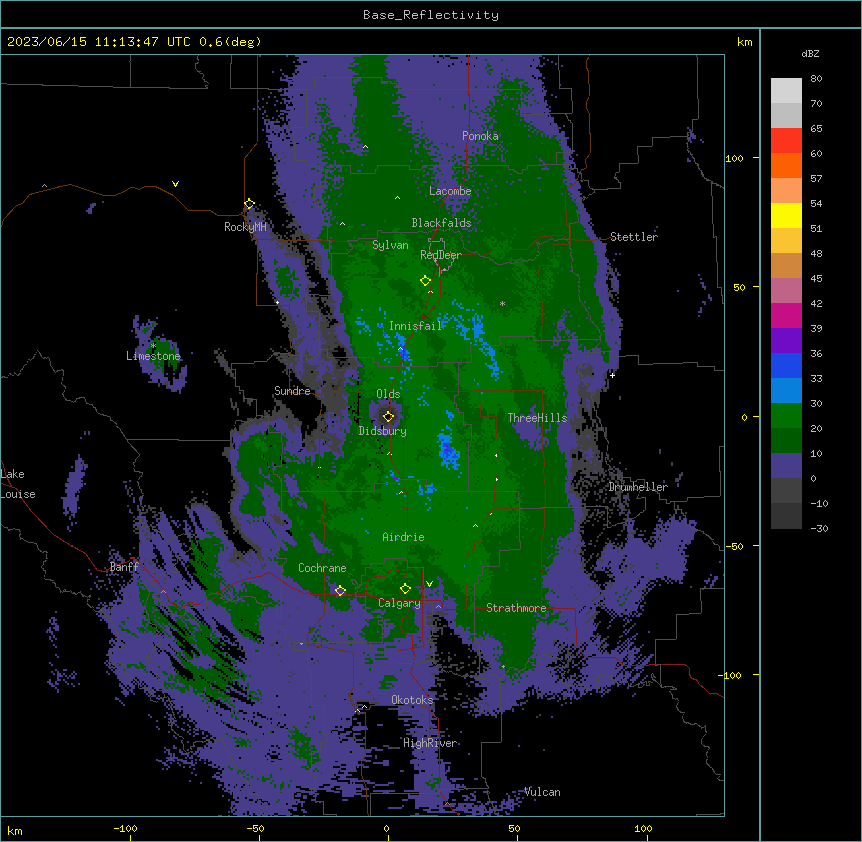Click the Ponoka city label
The width and height of the screenshot is (862, 842).
pyautogui.click(x=480, y=136)
